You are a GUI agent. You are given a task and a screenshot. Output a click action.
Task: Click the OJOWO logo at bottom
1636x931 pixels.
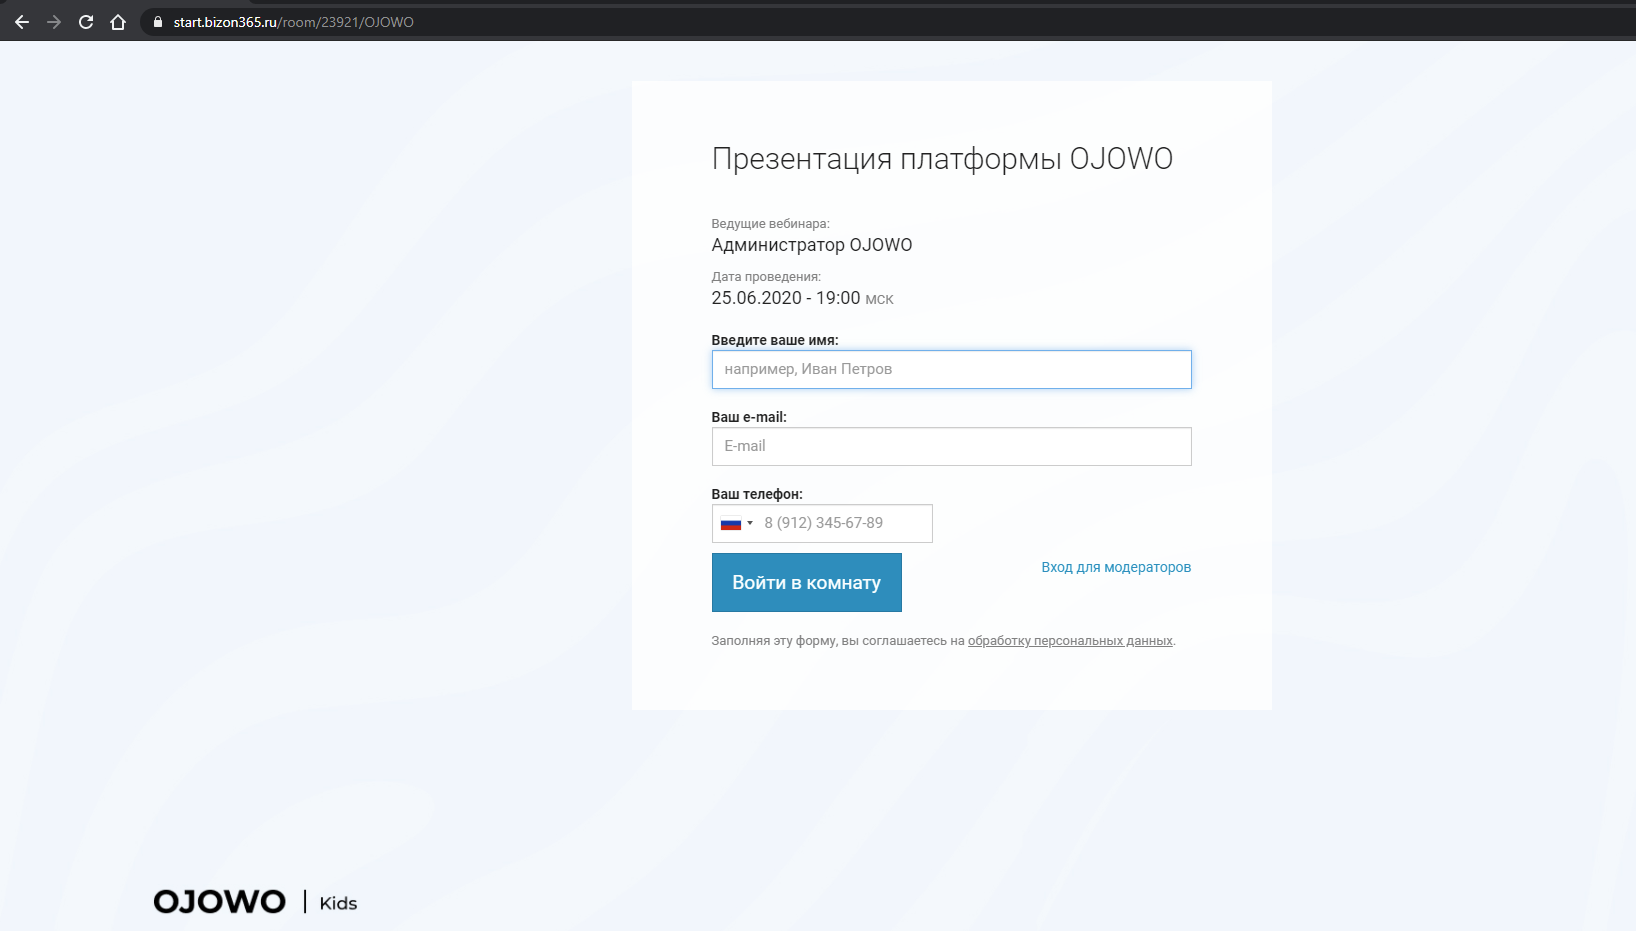coord(220,902)
